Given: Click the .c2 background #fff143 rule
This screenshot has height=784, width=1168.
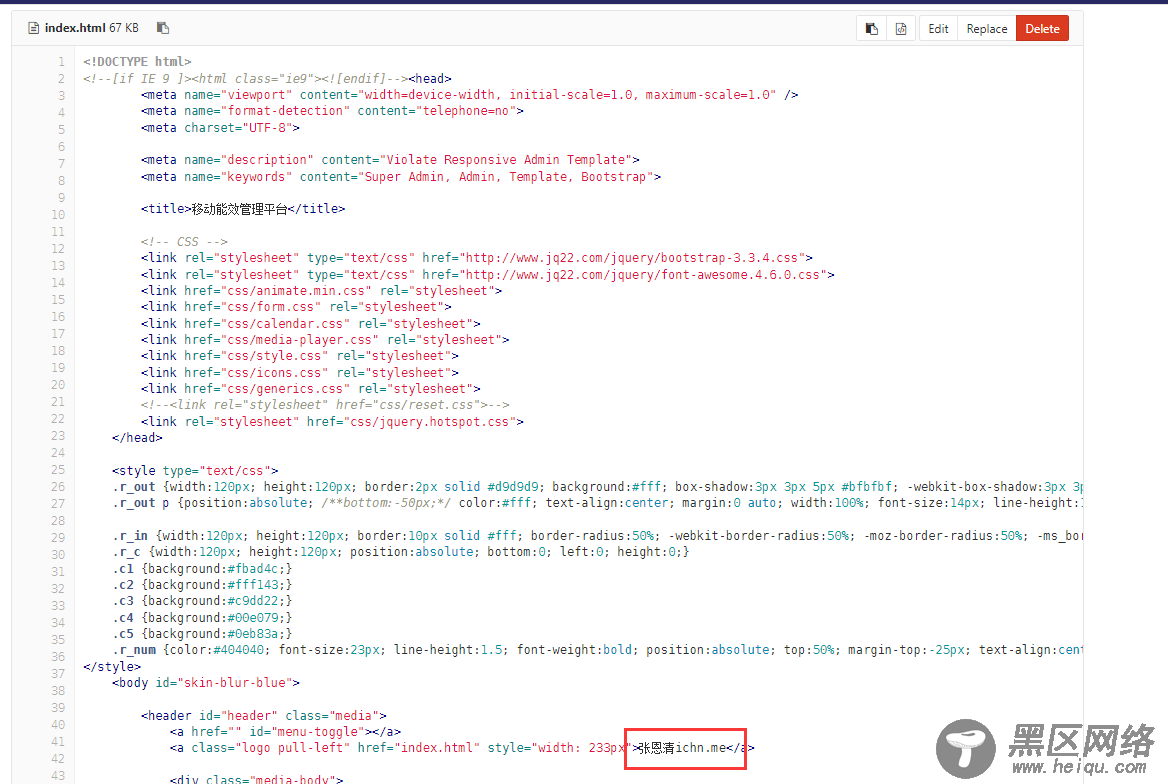Looking at the screenshot, I should pyautogui.click(x=202, y=585).
